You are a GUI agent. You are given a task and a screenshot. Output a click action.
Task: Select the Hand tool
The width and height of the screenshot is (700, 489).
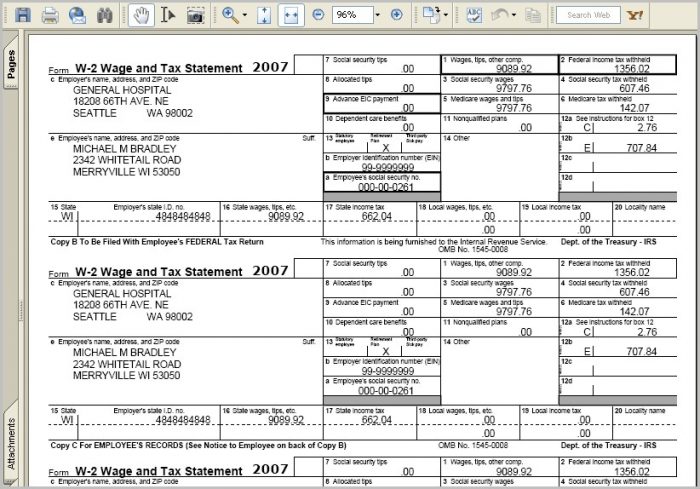[x=141, y=15]
